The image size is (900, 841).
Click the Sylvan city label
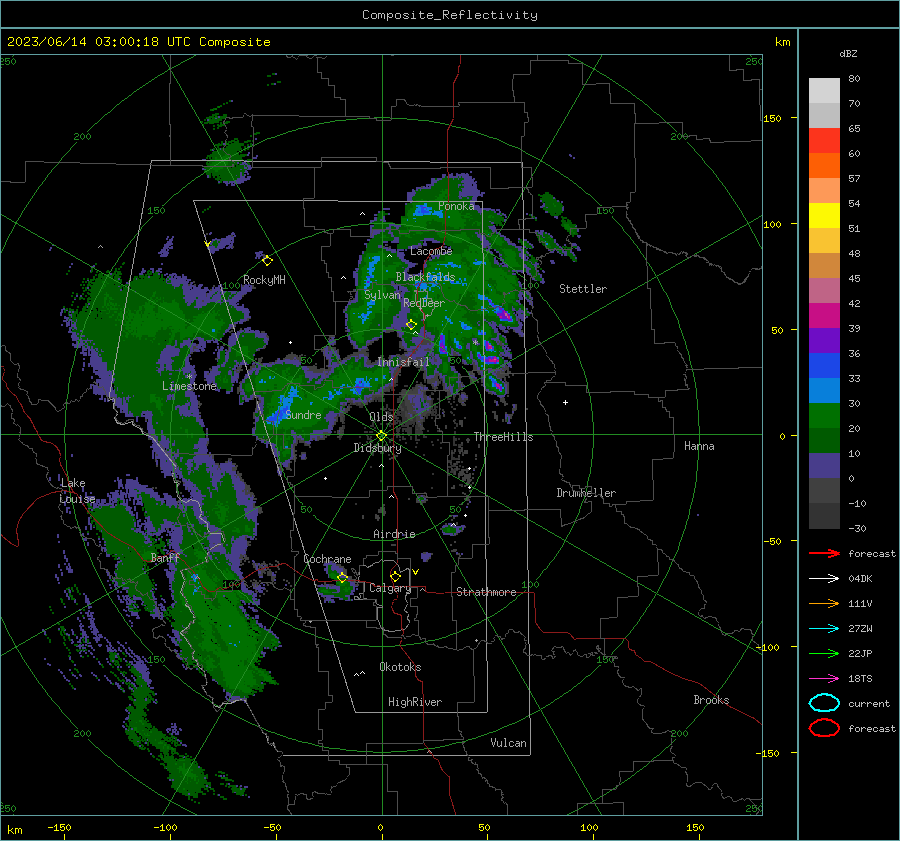tap(382, 295)
